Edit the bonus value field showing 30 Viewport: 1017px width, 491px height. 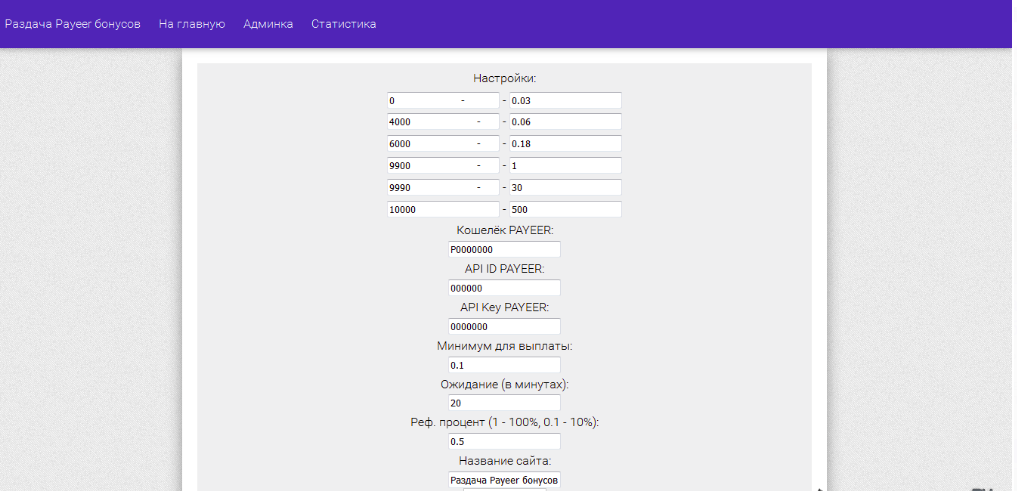pyautogui.click(x=566, y=187)
